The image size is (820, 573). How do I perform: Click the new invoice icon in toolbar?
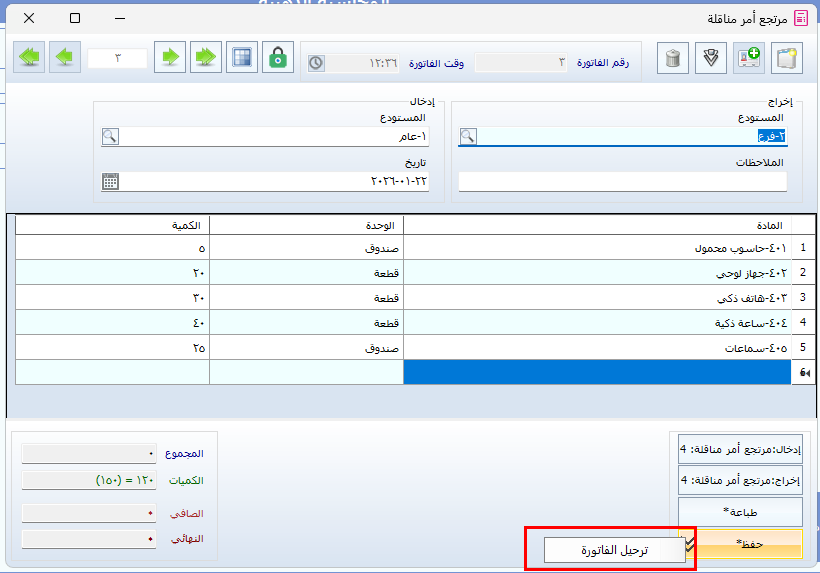[789, 58]
